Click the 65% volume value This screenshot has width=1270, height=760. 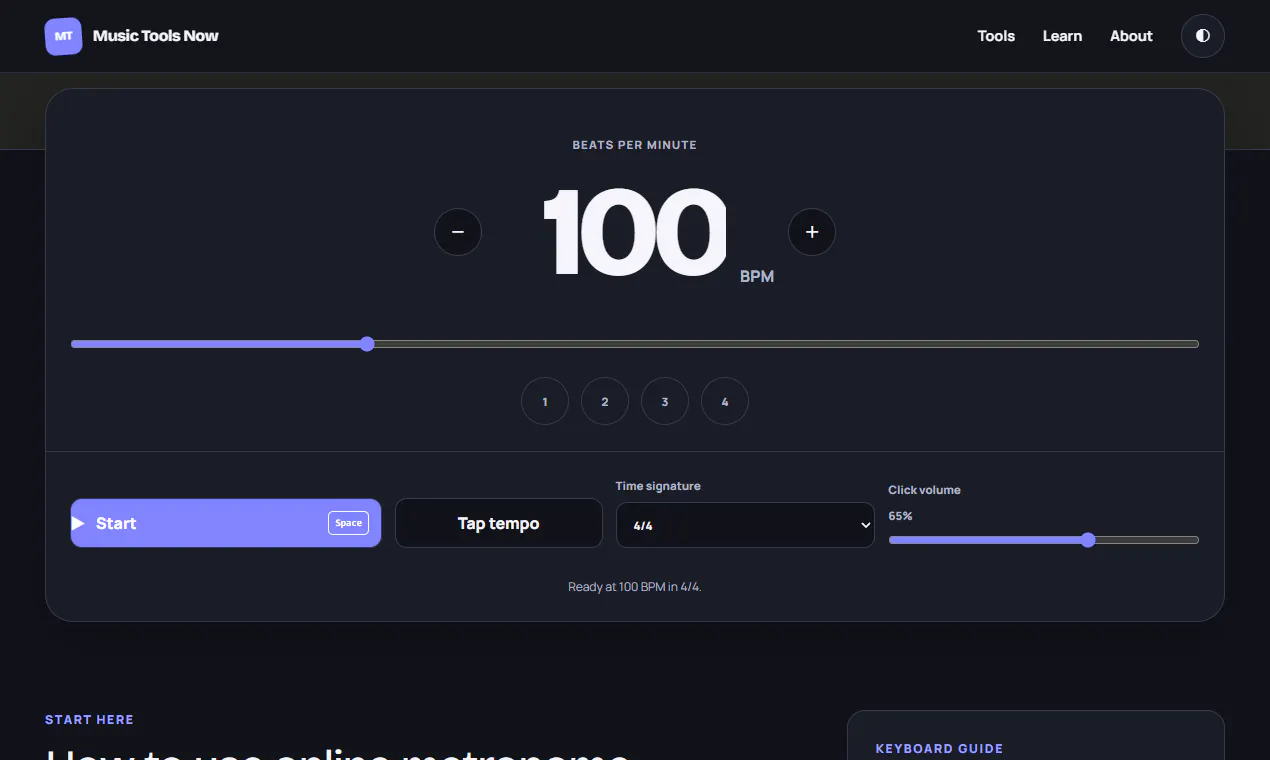coord(900,516)
